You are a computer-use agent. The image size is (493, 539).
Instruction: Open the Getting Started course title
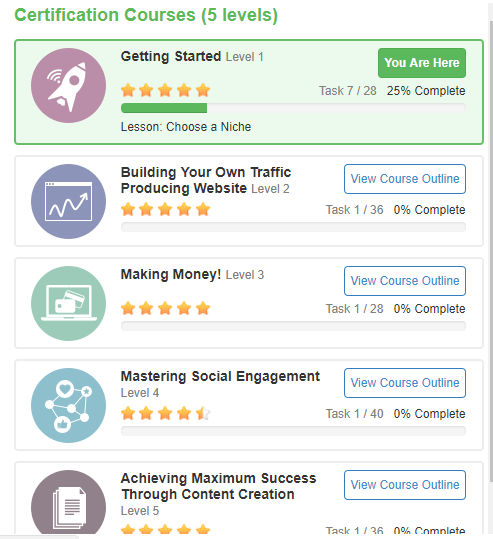171,56
